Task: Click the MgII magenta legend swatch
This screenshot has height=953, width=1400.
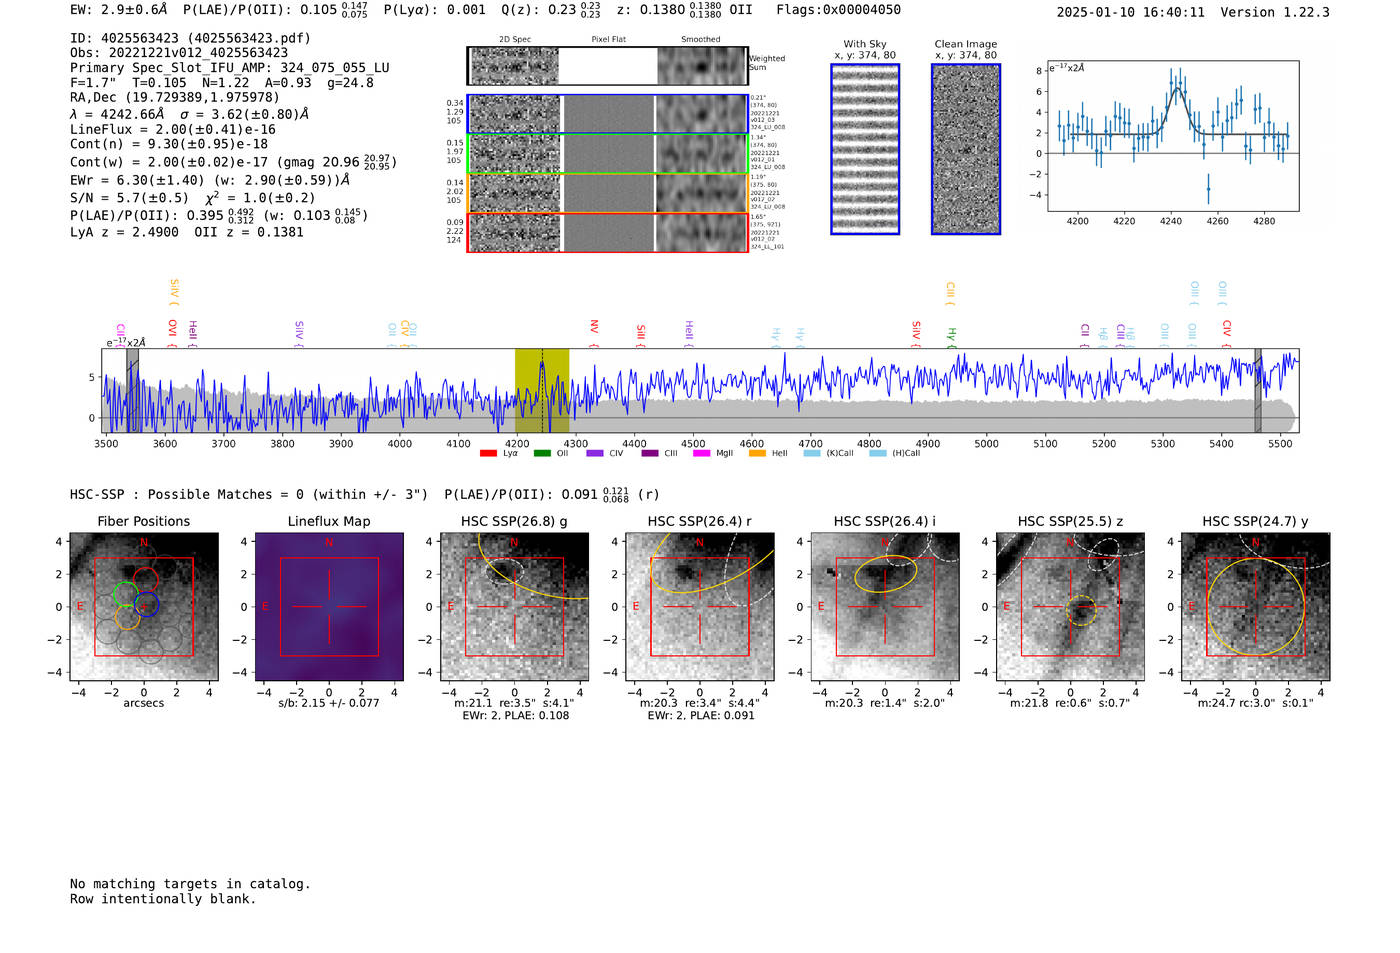Action: coord(701,453)
